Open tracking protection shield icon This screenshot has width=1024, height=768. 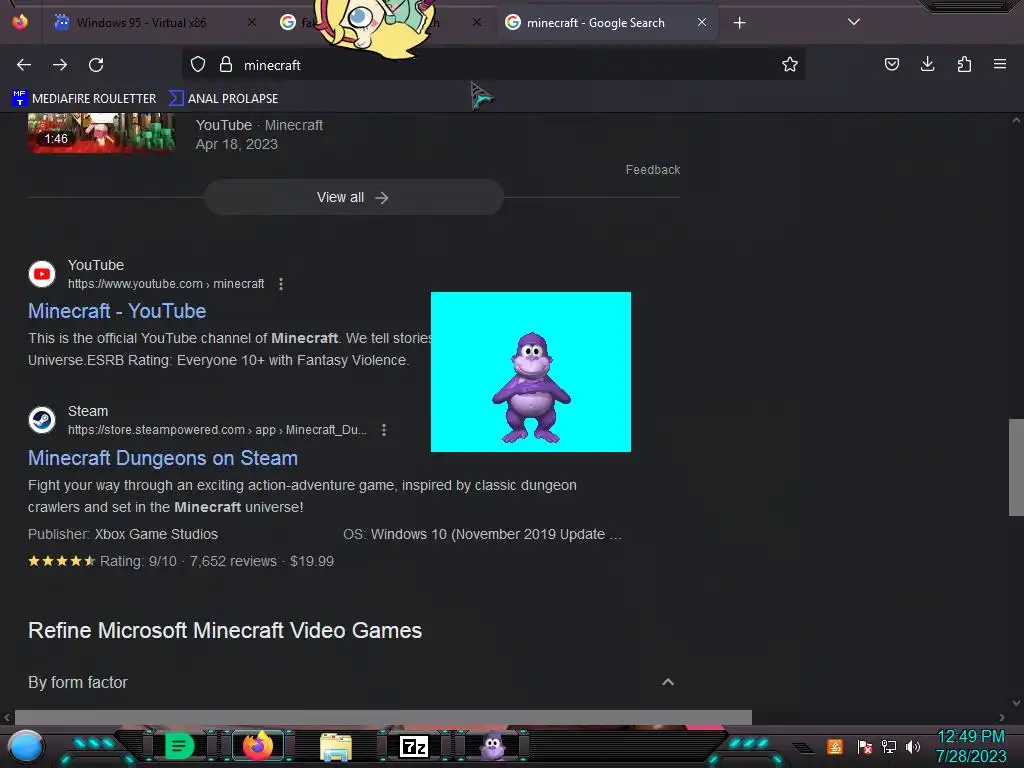coord(198,65)
